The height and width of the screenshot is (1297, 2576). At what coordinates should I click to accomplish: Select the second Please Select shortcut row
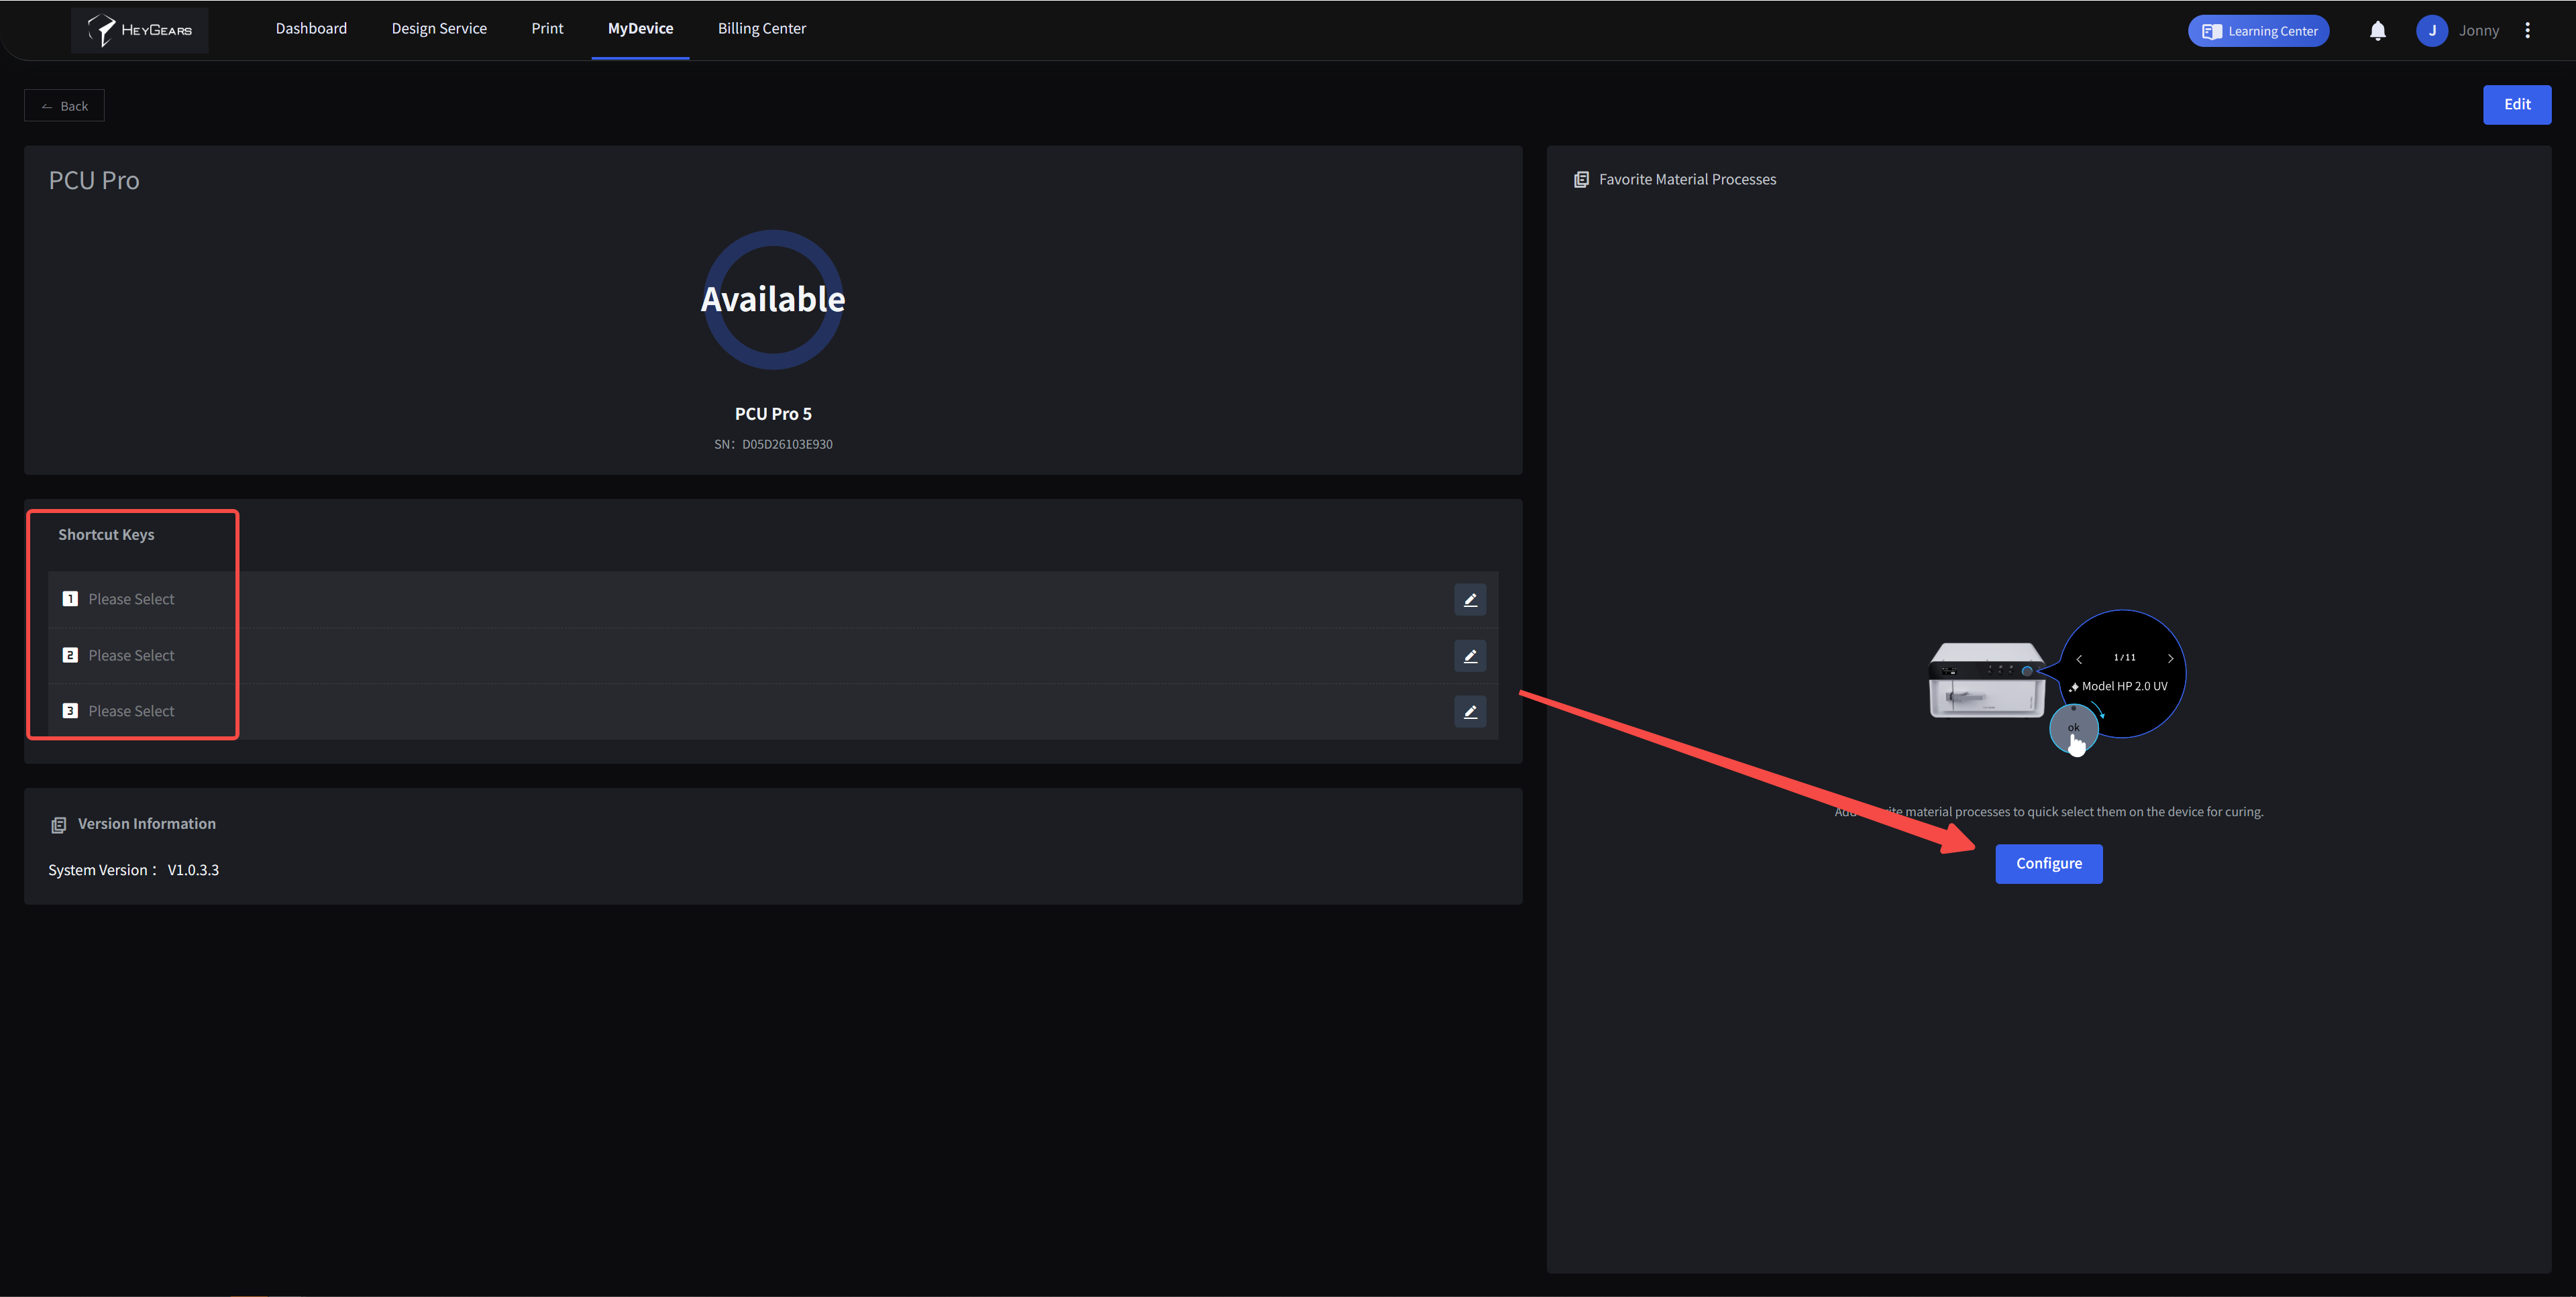tap(773, 656)
